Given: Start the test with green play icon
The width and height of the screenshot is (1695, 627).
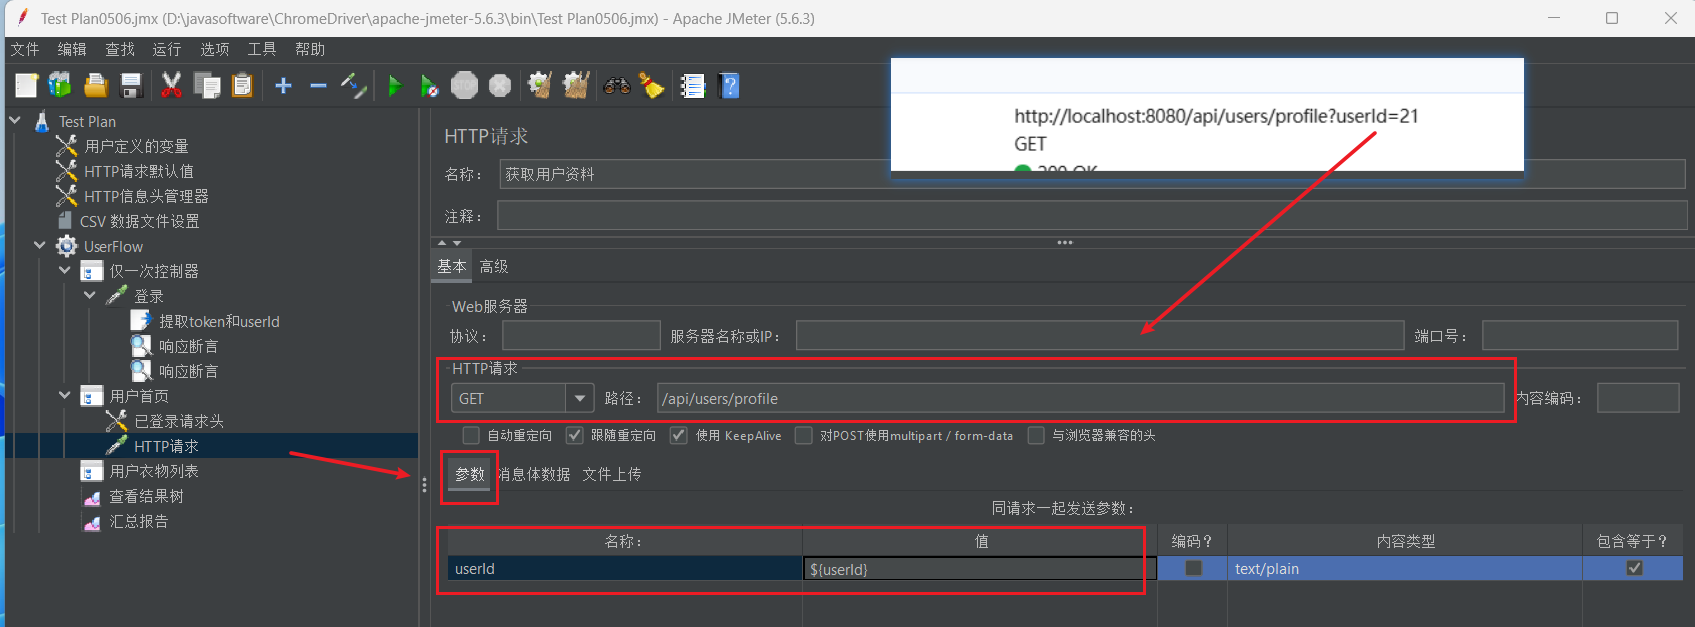Looking at the screenshot, I should [x=395, y=86].
